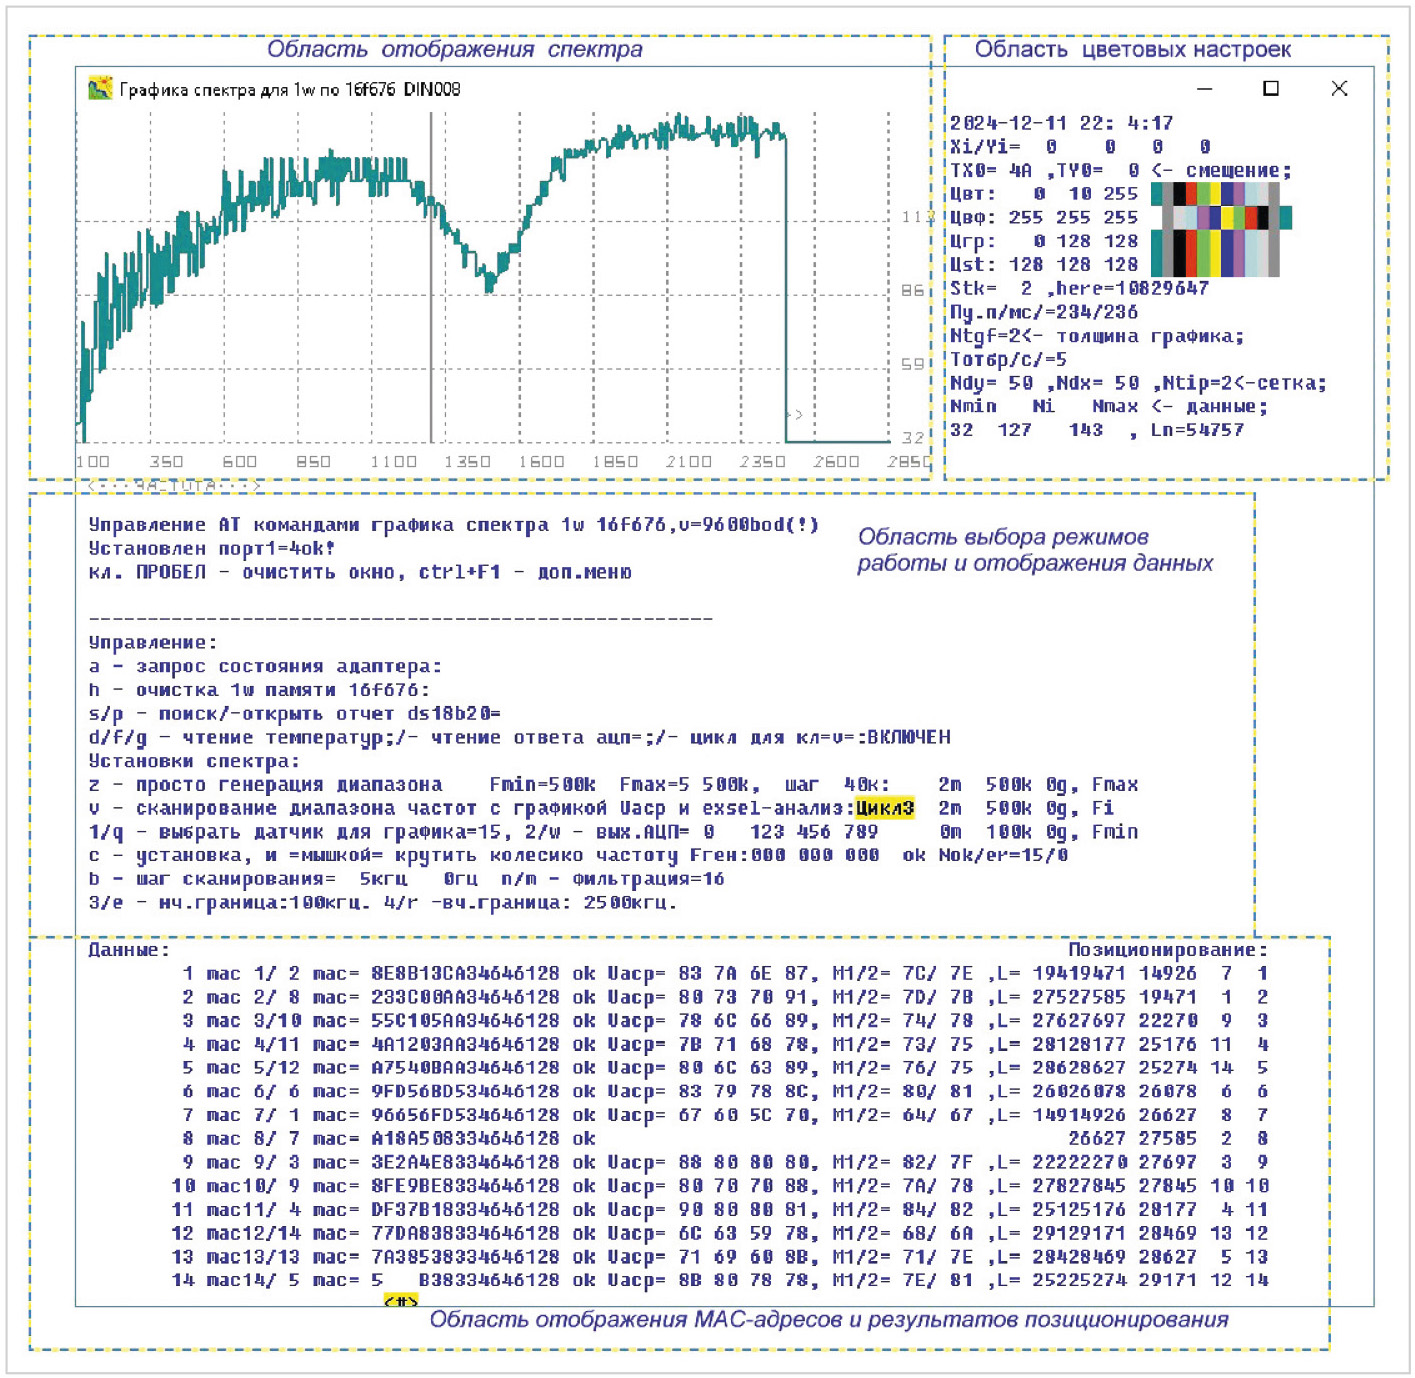1415x1378 pixels.
Task: Click the yellow '#' cursor marker below data table
Action: (401, 1301)
